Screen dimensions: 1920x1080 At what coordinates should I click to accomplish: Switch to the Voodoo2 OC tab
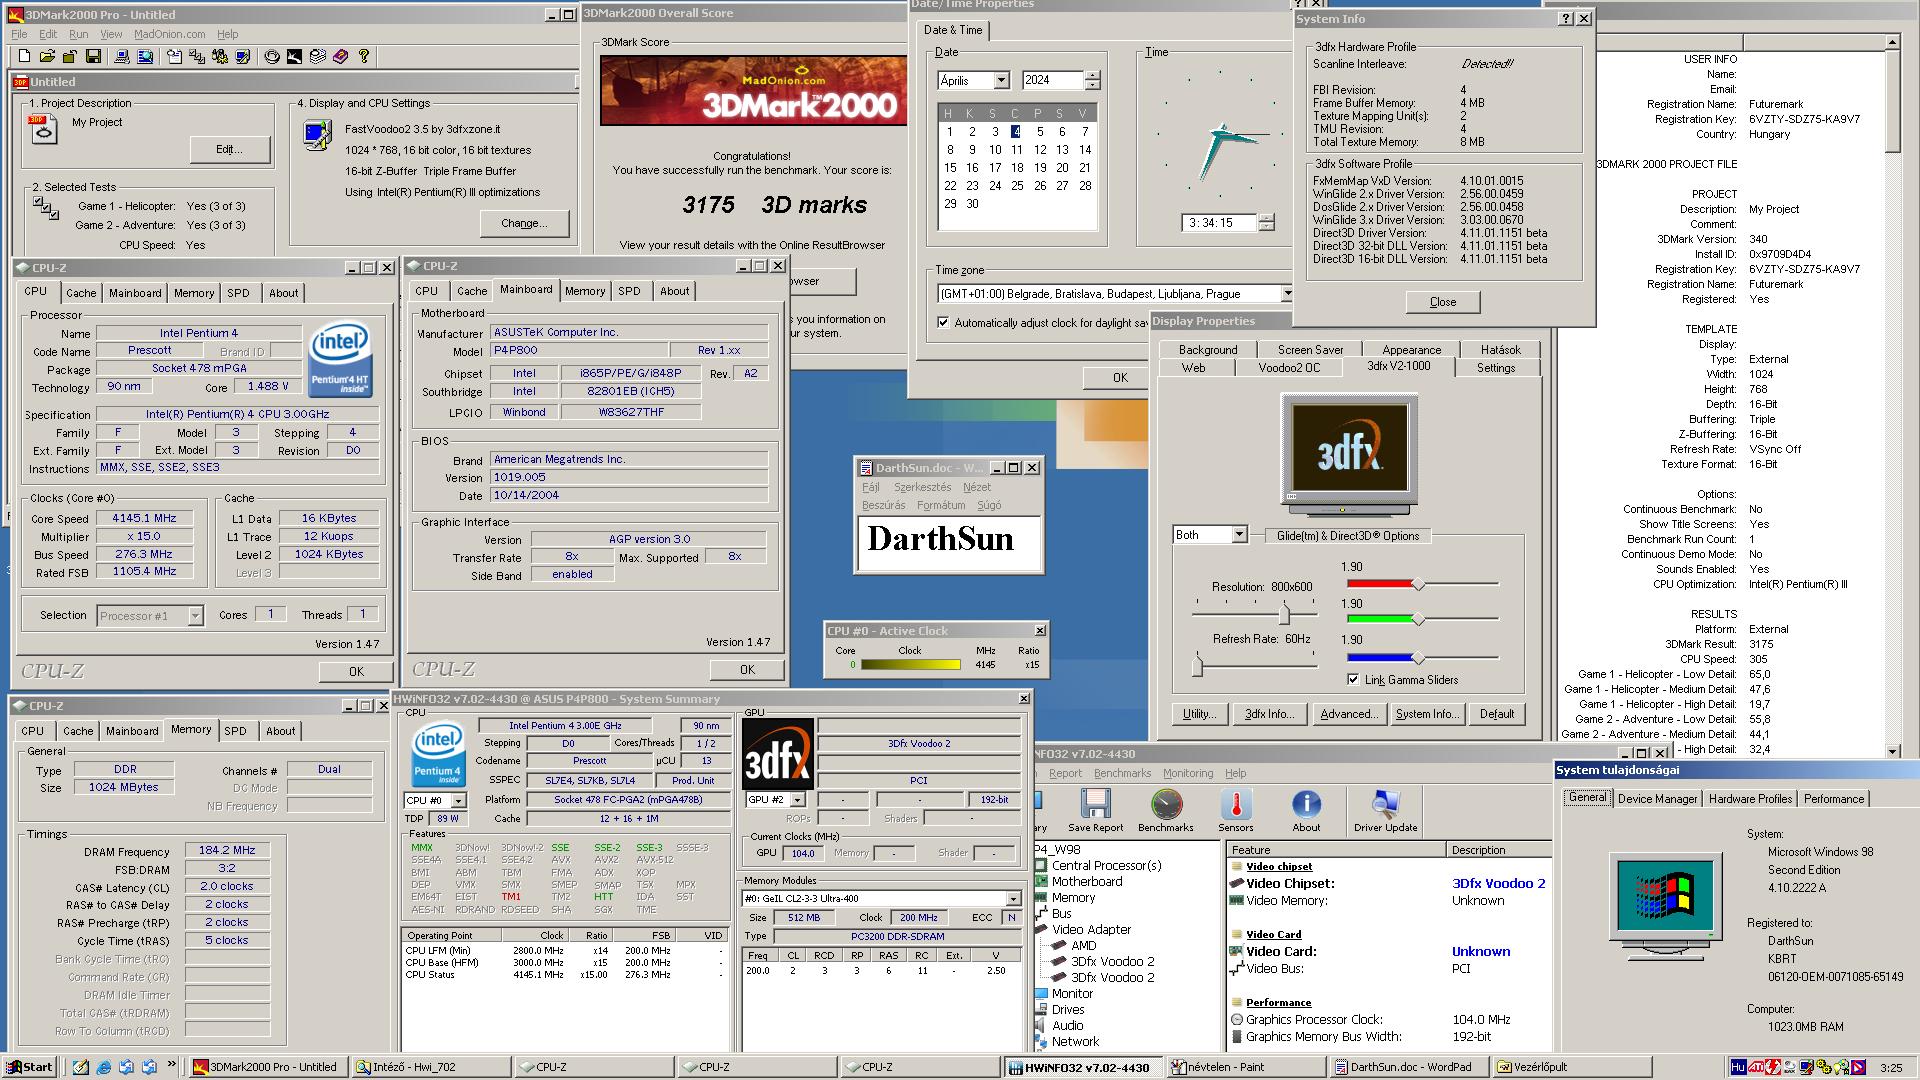[x=1289, y=368]
